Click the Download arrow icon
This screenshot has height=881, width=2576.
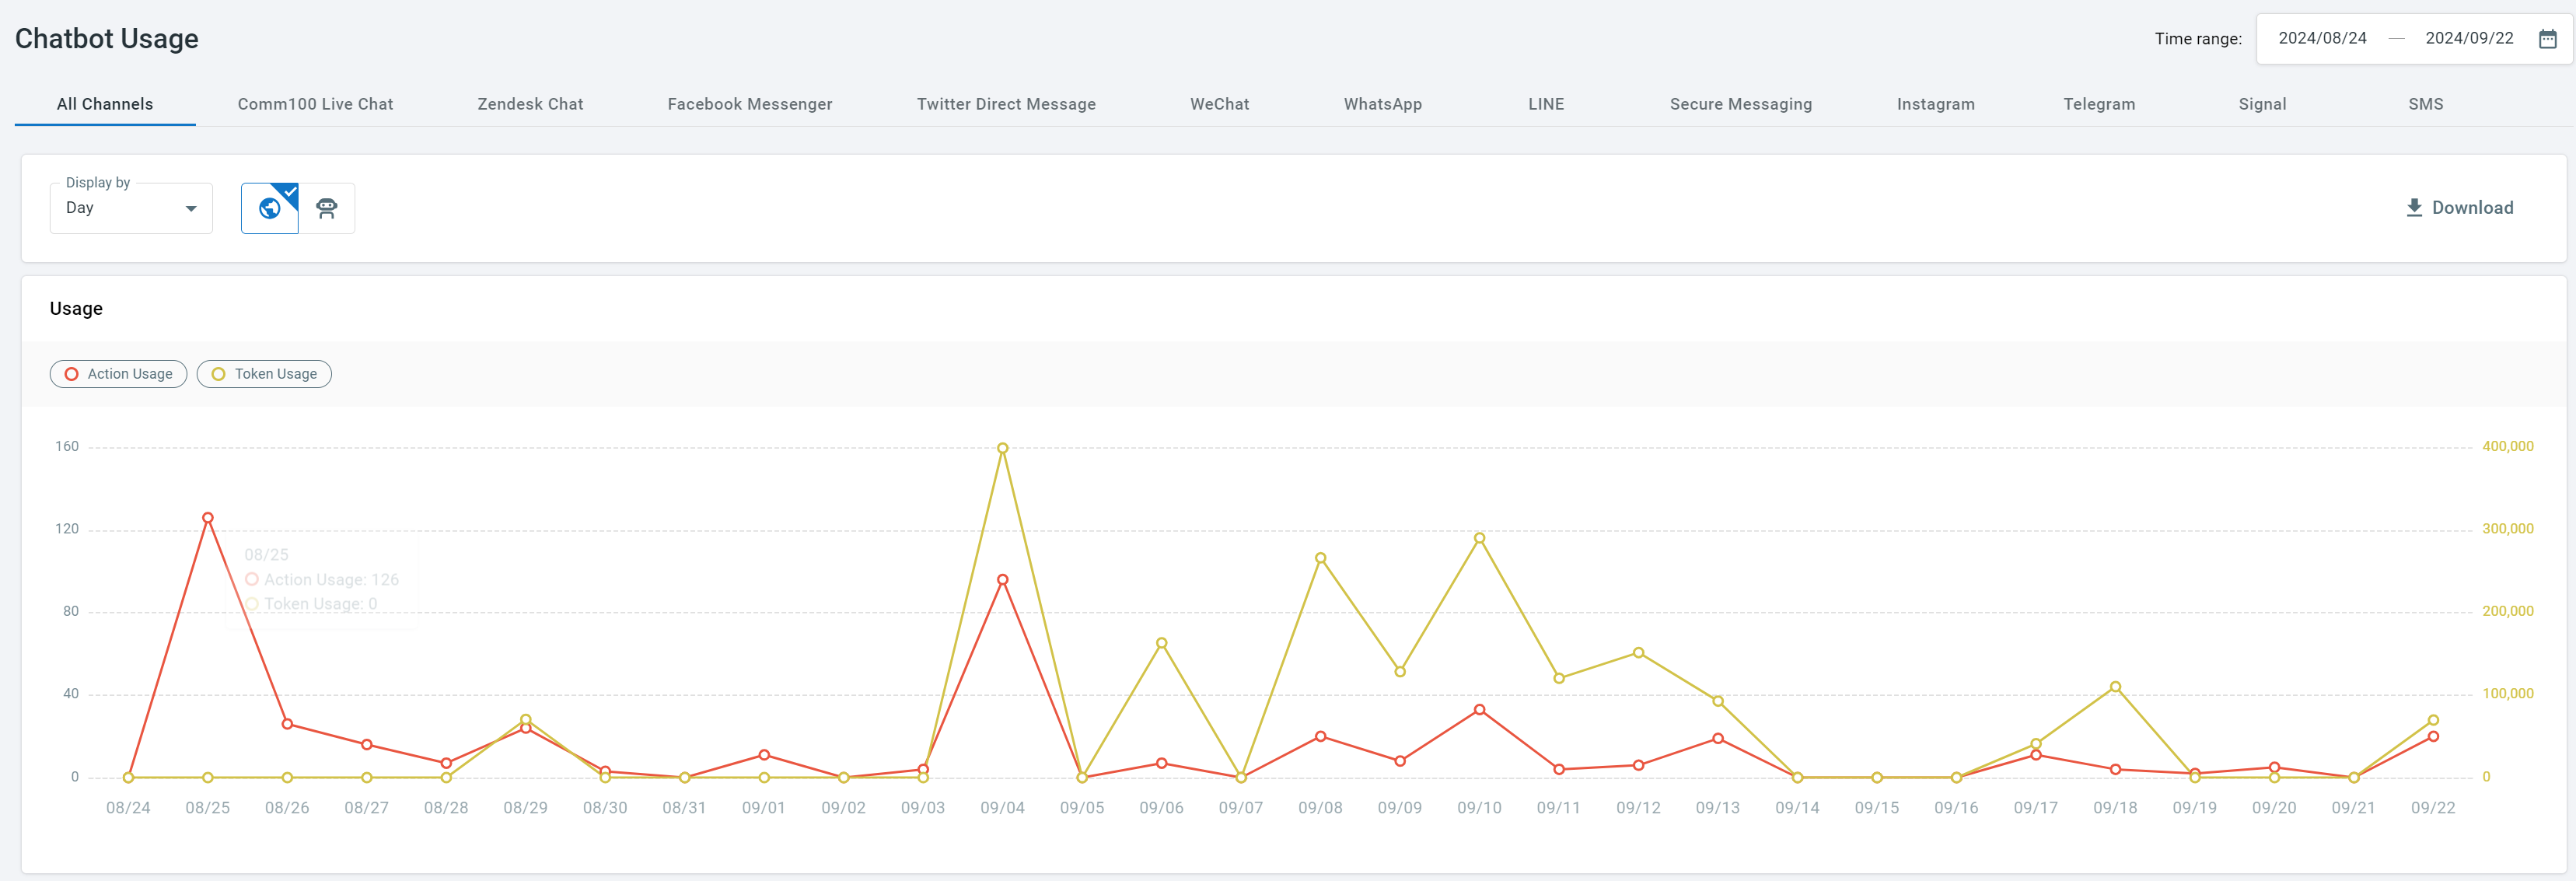(x=2413, y=208)
